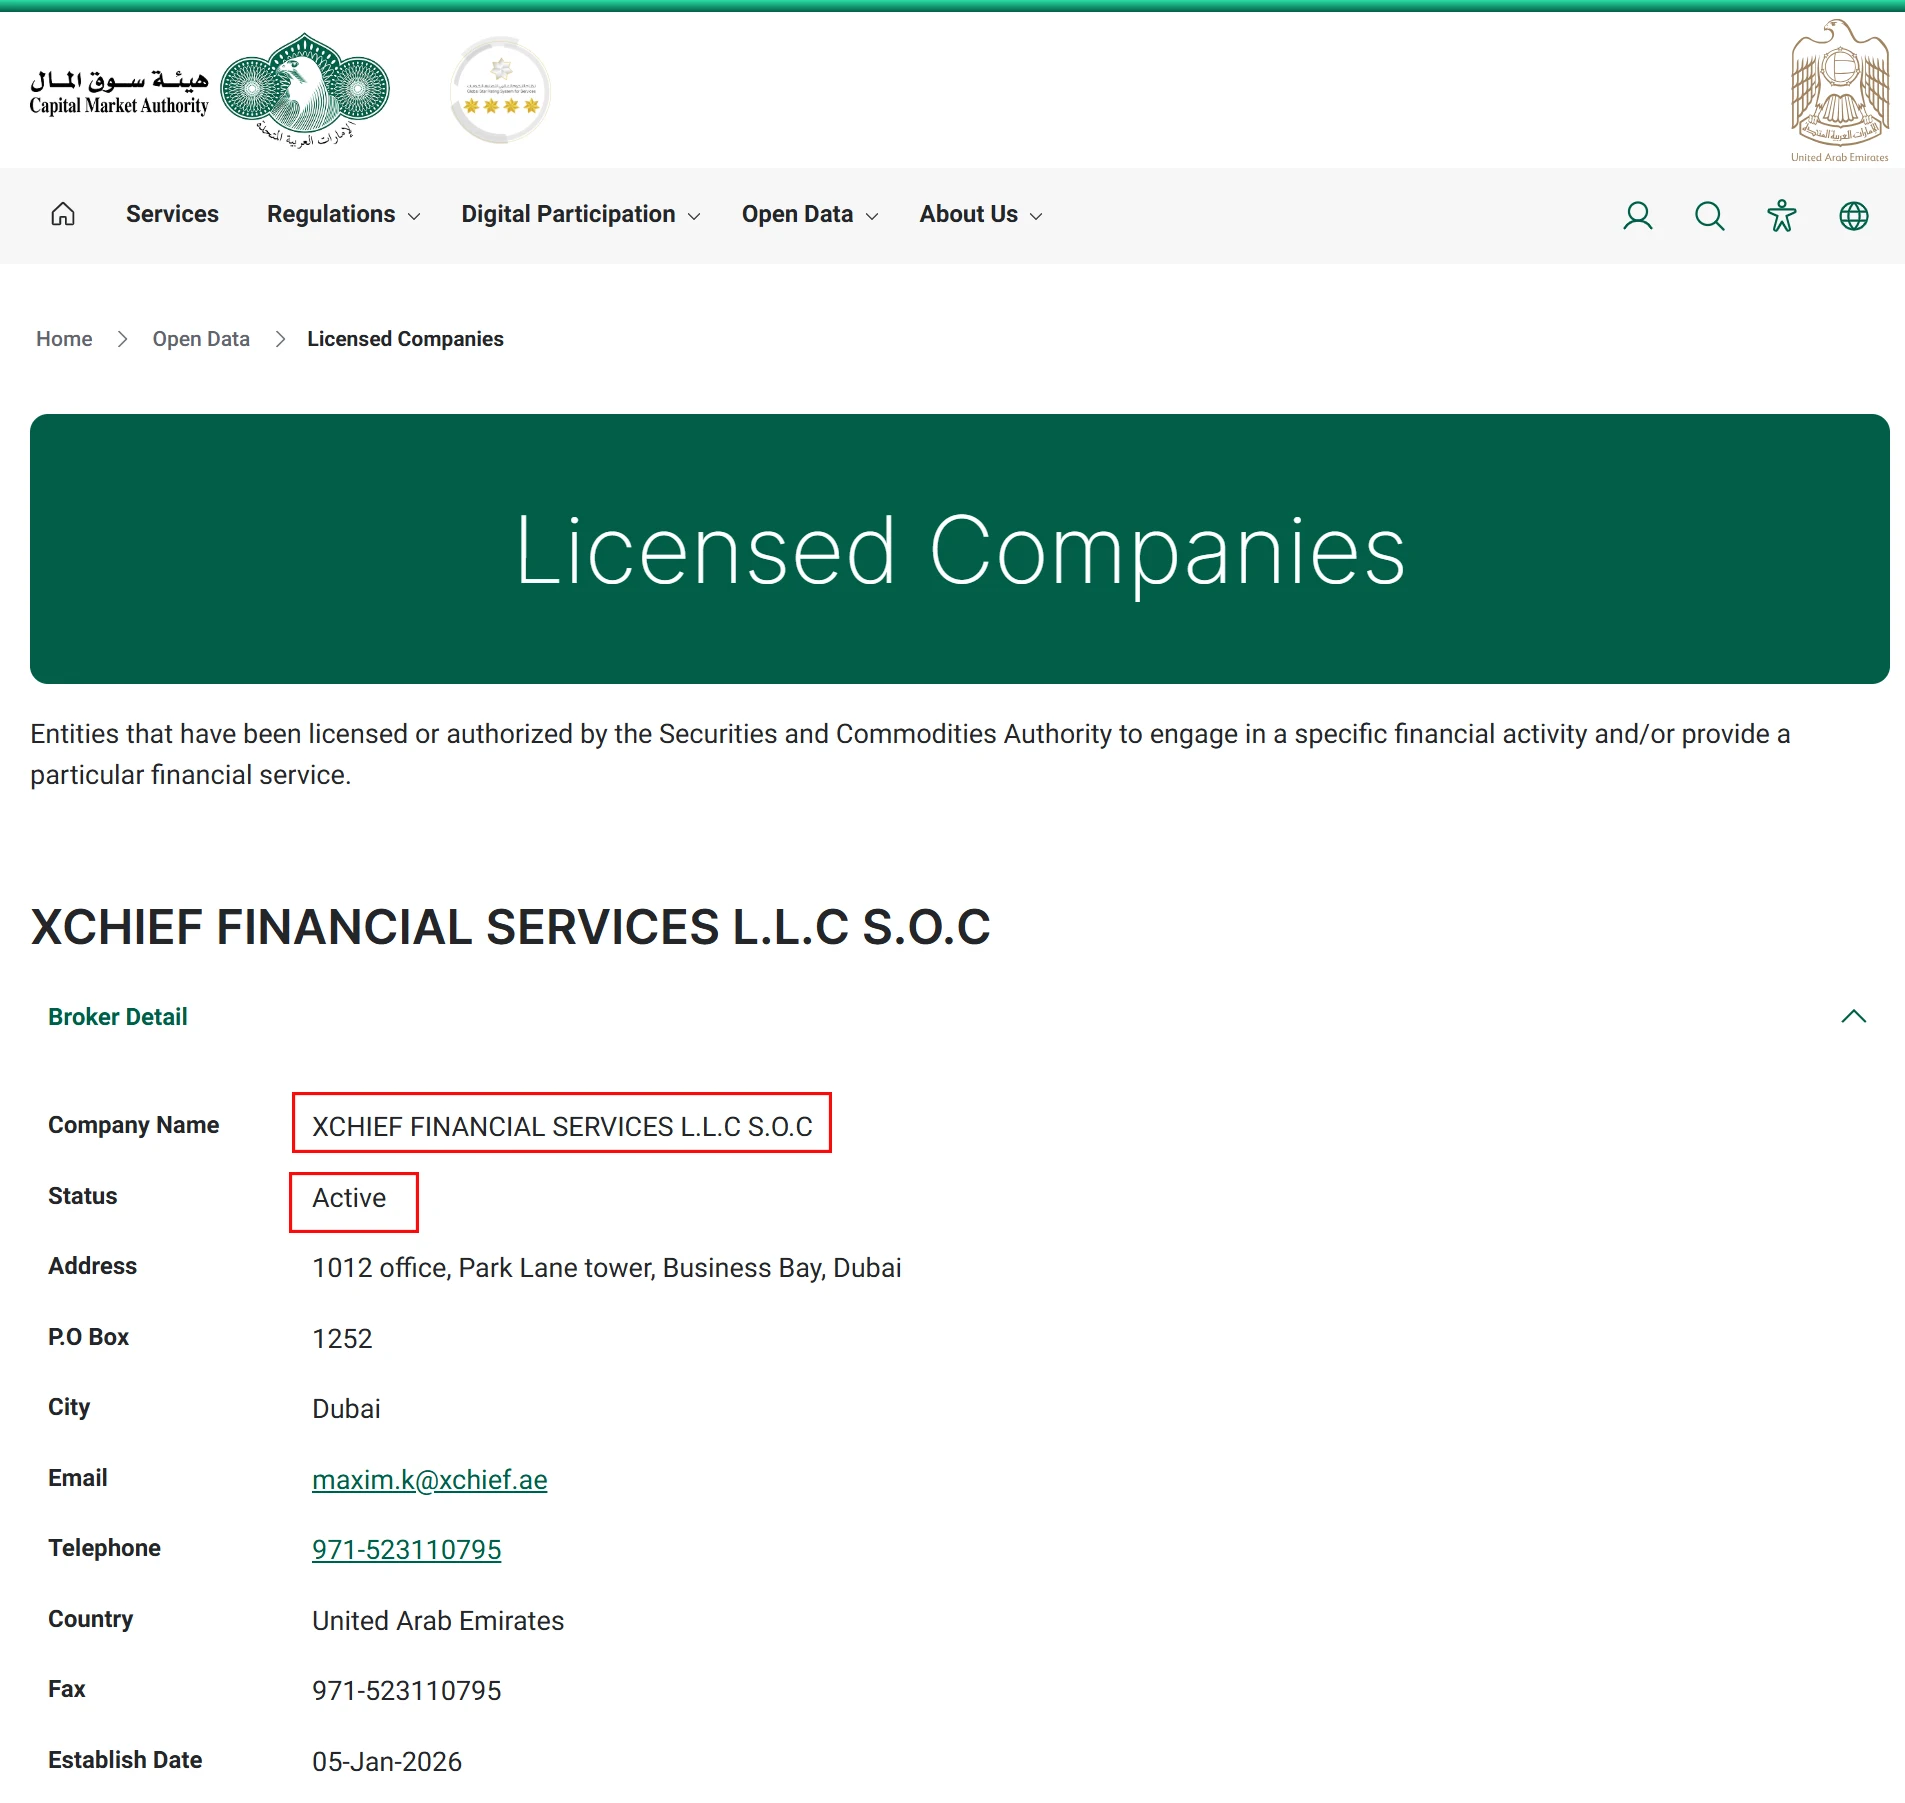This screenshot has width=1905, height=1803.
Task: Expand the Open Data dropdown menu
Action: [810, 215]
